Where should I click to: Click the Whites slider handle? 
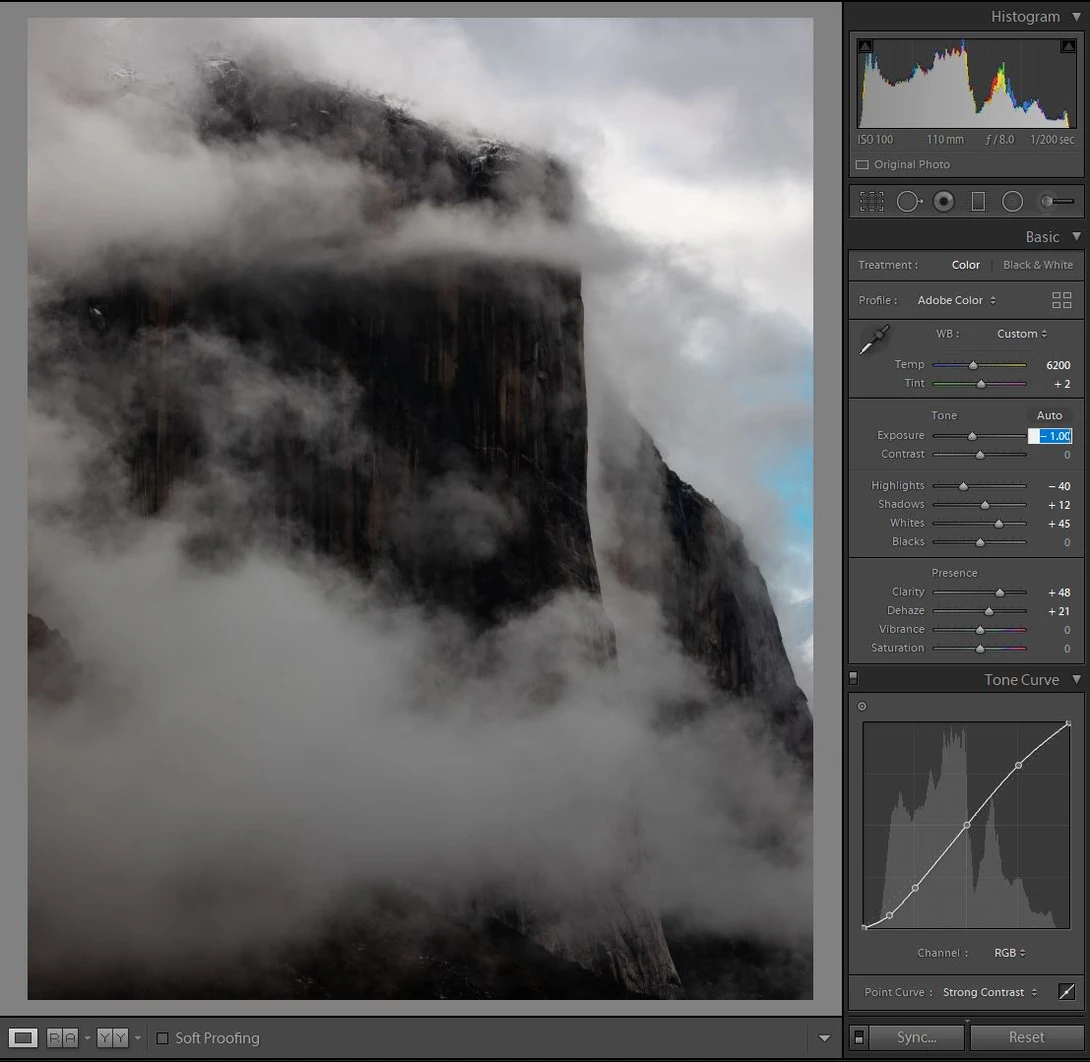[998, 523]
